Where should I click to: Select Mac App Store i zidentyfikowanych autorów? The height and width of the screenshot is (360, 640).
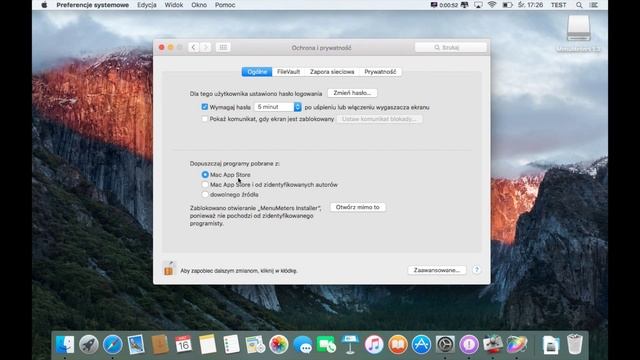click(x=205, y=184)
